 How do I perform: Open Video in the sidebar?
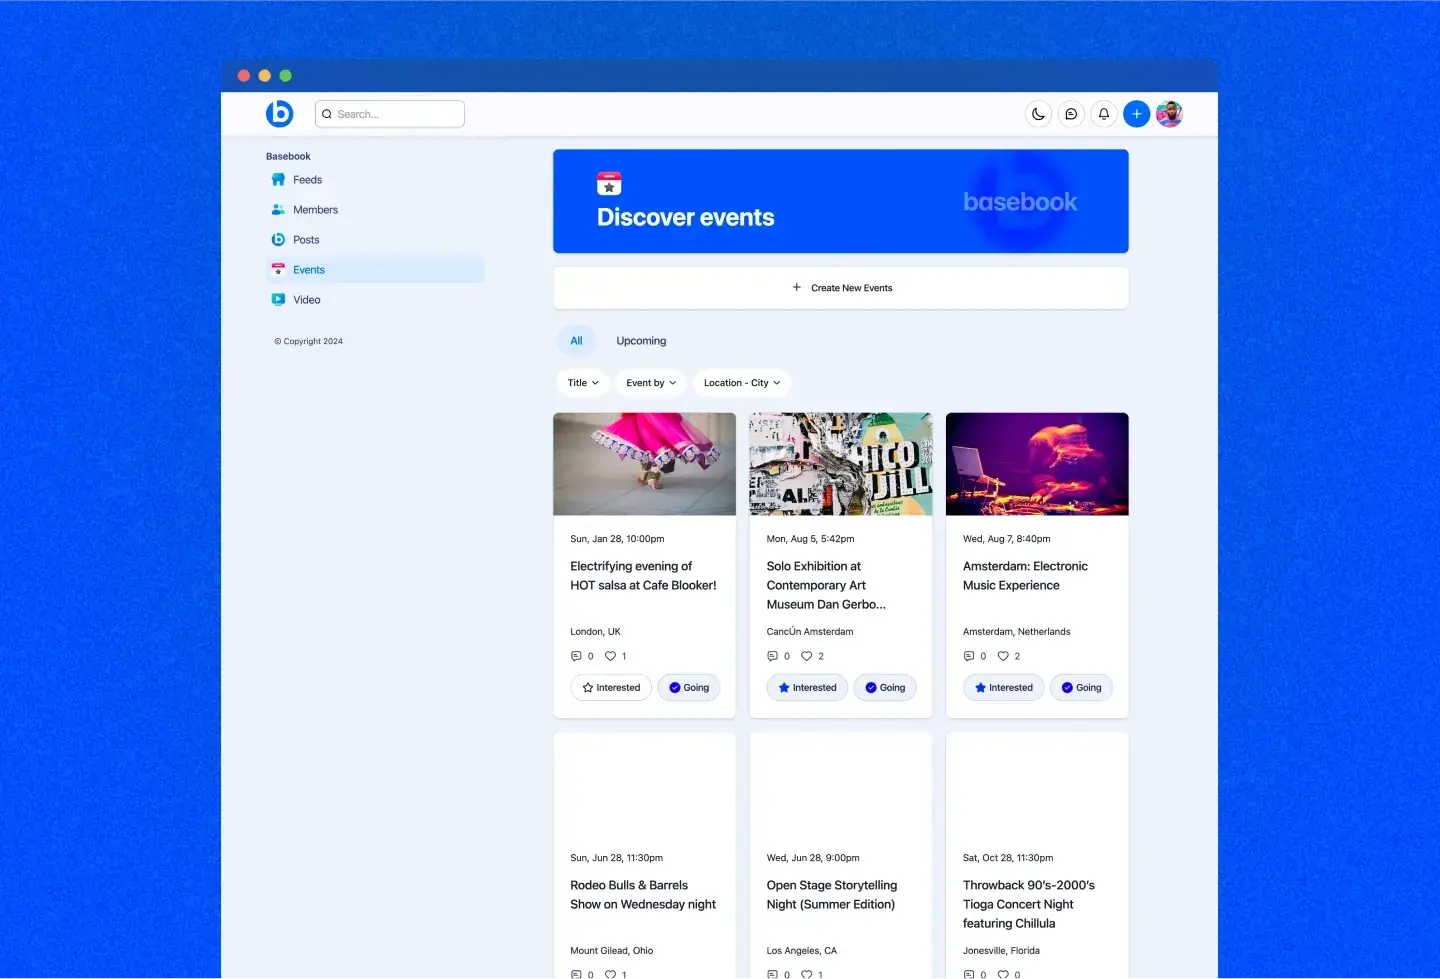click(x=376, y=300)
